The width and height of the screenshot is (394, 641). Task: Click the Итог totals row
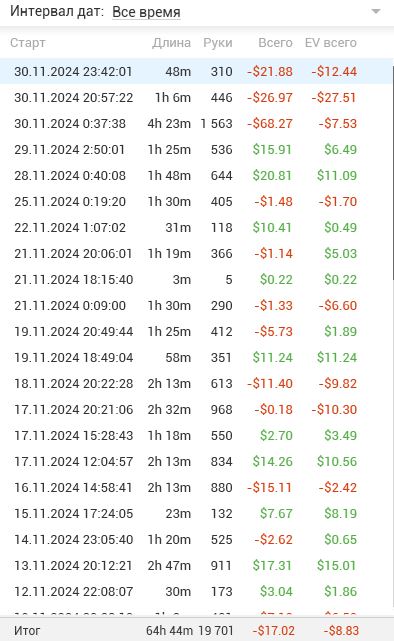click(x=196, y=630)
